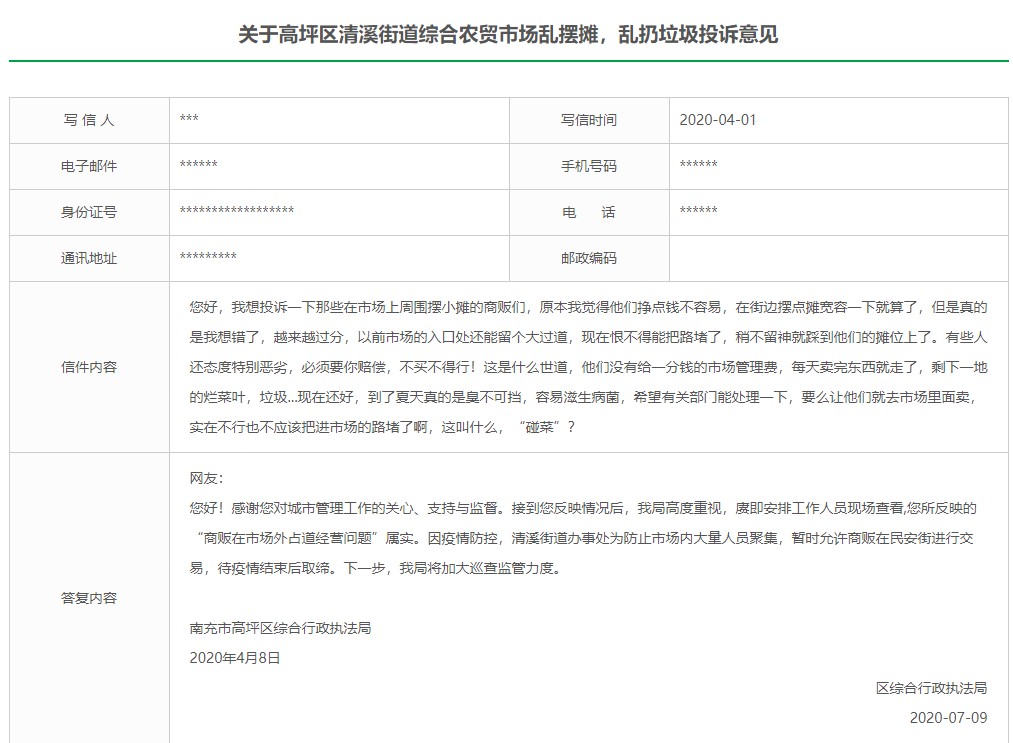
Task: Click the 写信人 label cell
Action: click(x=89, y=120)
